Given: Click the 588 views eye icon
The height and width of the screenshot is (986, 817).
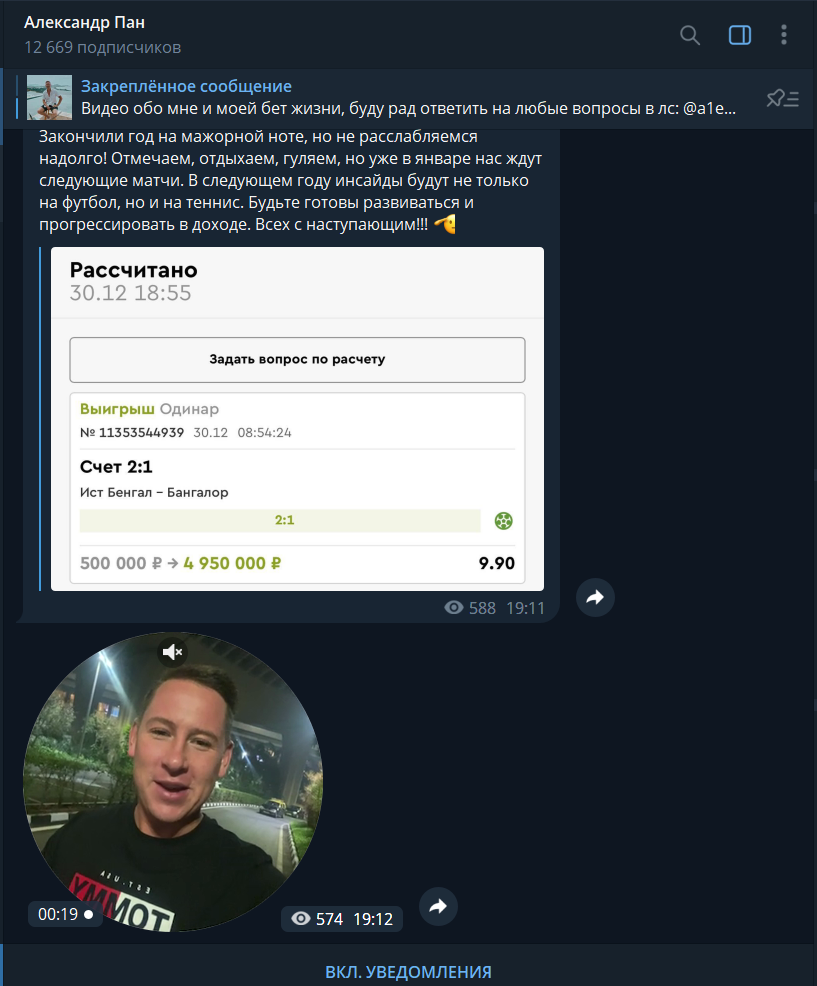Looking at the screenshot, I should tap(453, 607).
